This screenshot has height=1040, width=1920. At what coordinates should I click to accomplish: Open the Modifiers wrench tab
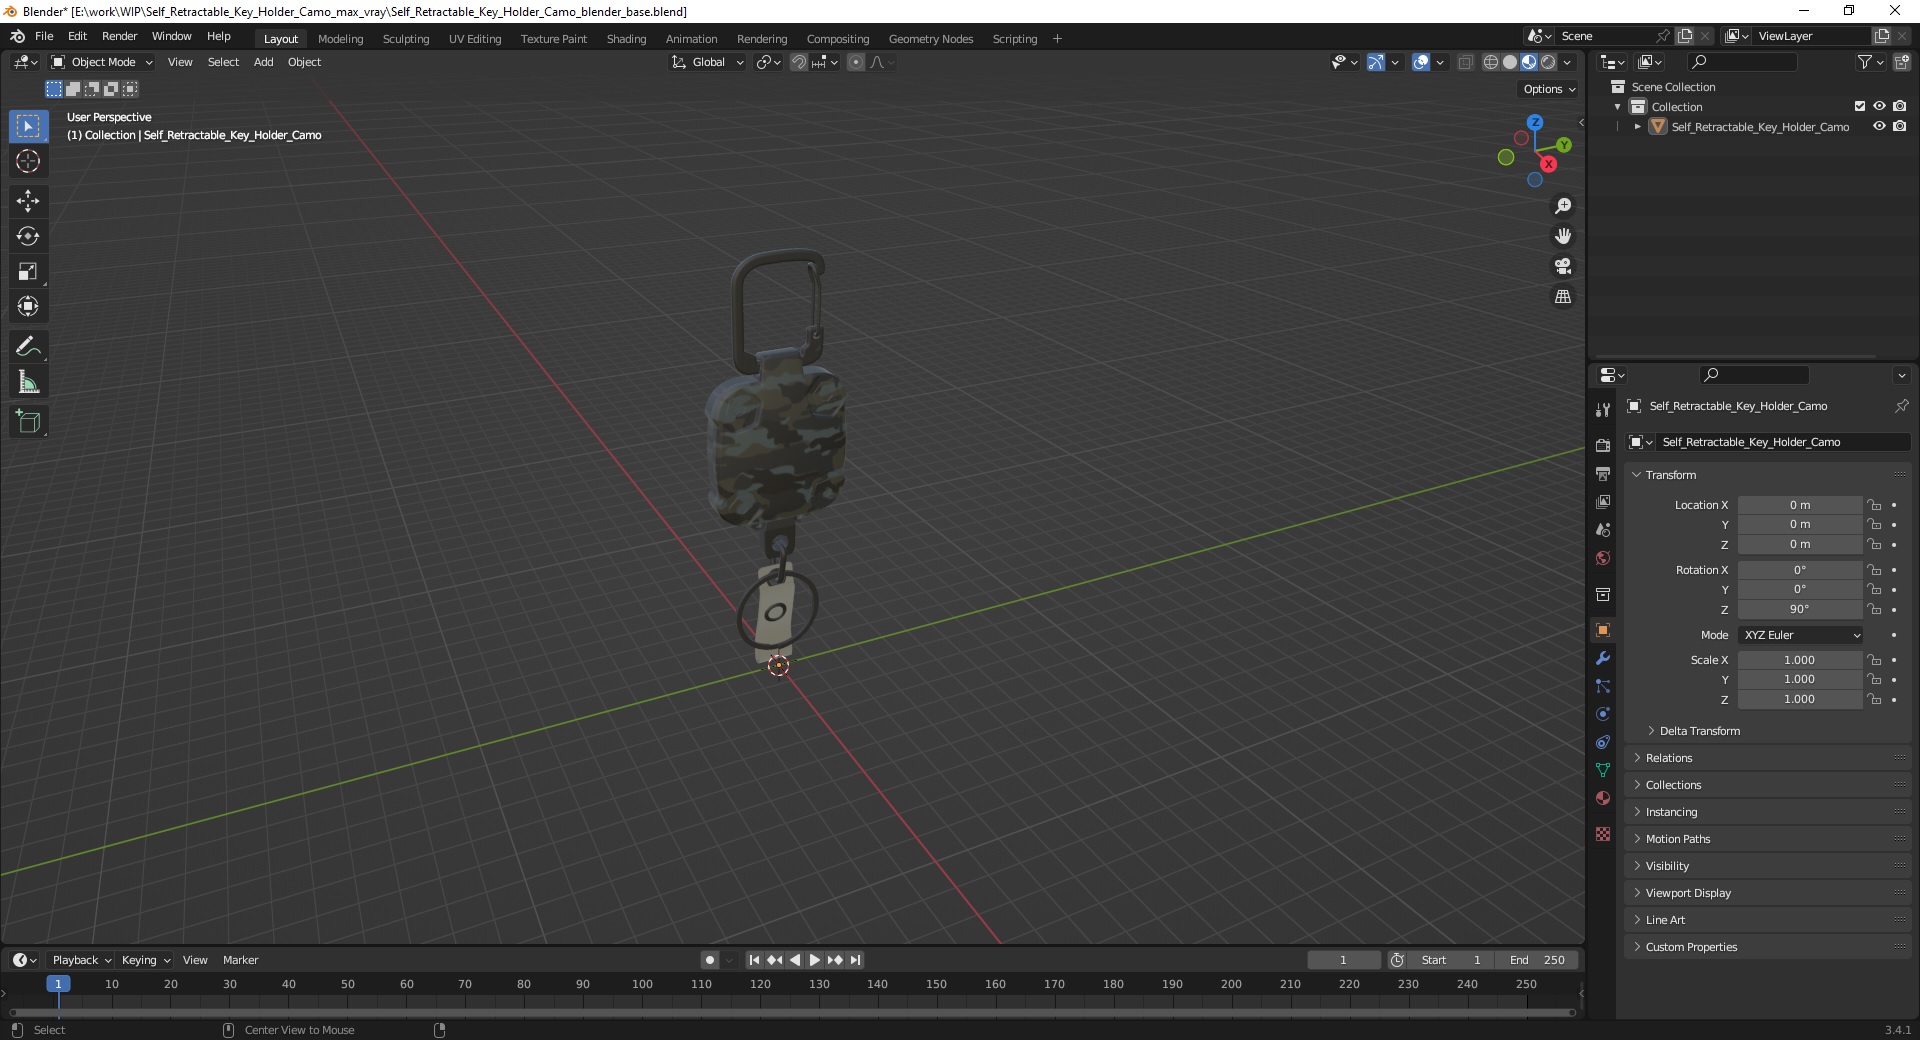point(1603,658)
